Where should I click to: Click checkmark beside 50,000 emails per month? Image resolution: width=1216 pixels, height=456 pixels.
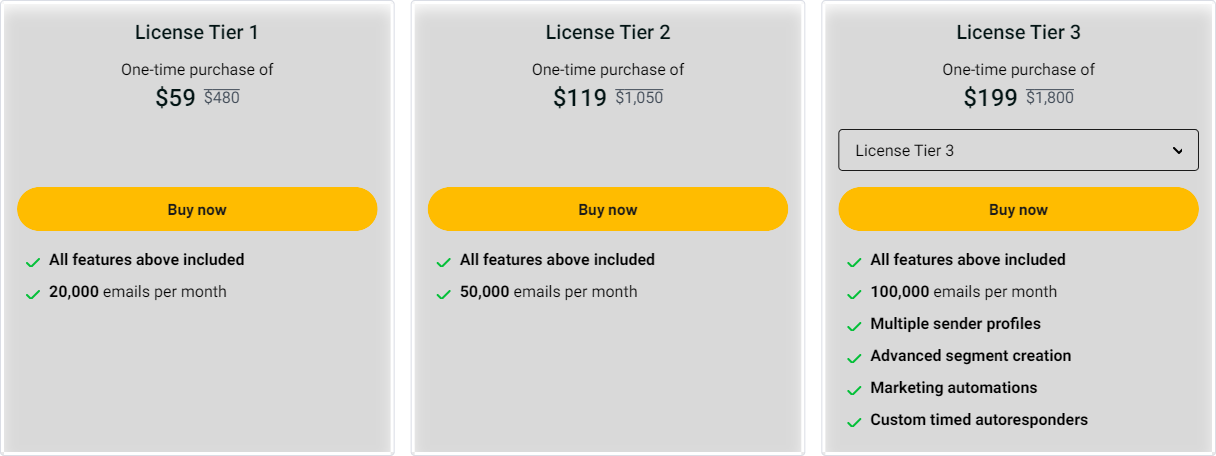coord(443,294)
